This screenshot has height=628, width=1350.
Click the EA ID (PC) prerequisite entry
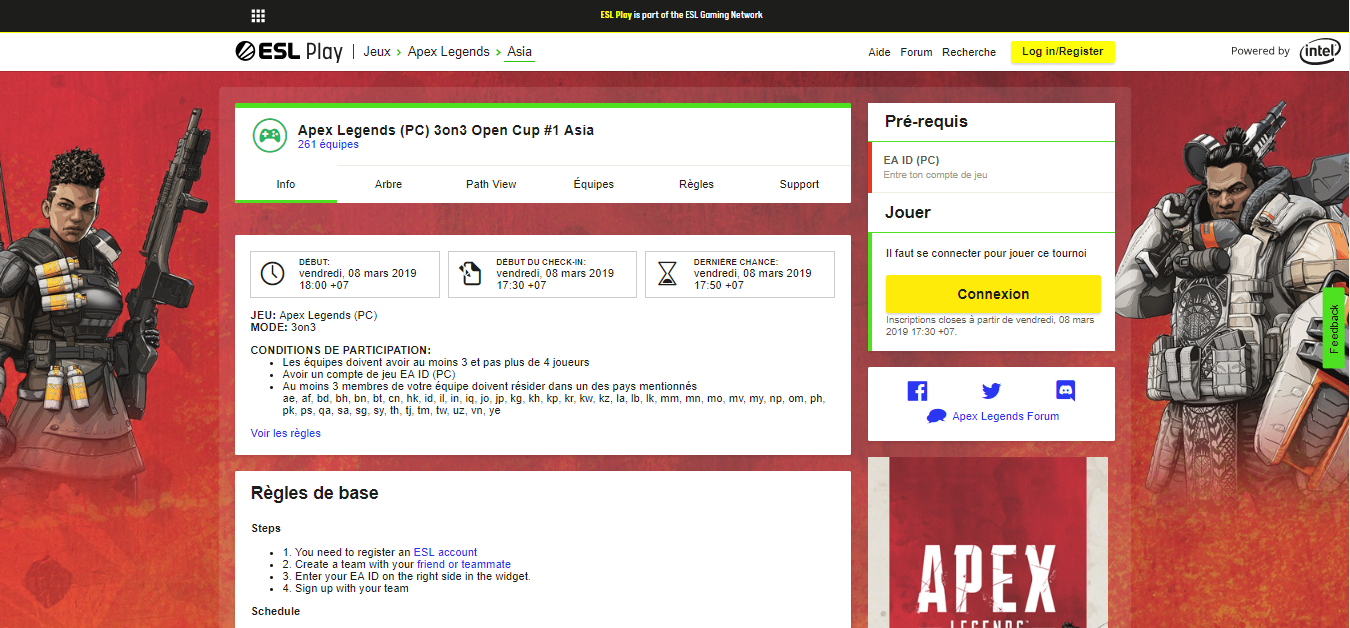coord(991,167)
